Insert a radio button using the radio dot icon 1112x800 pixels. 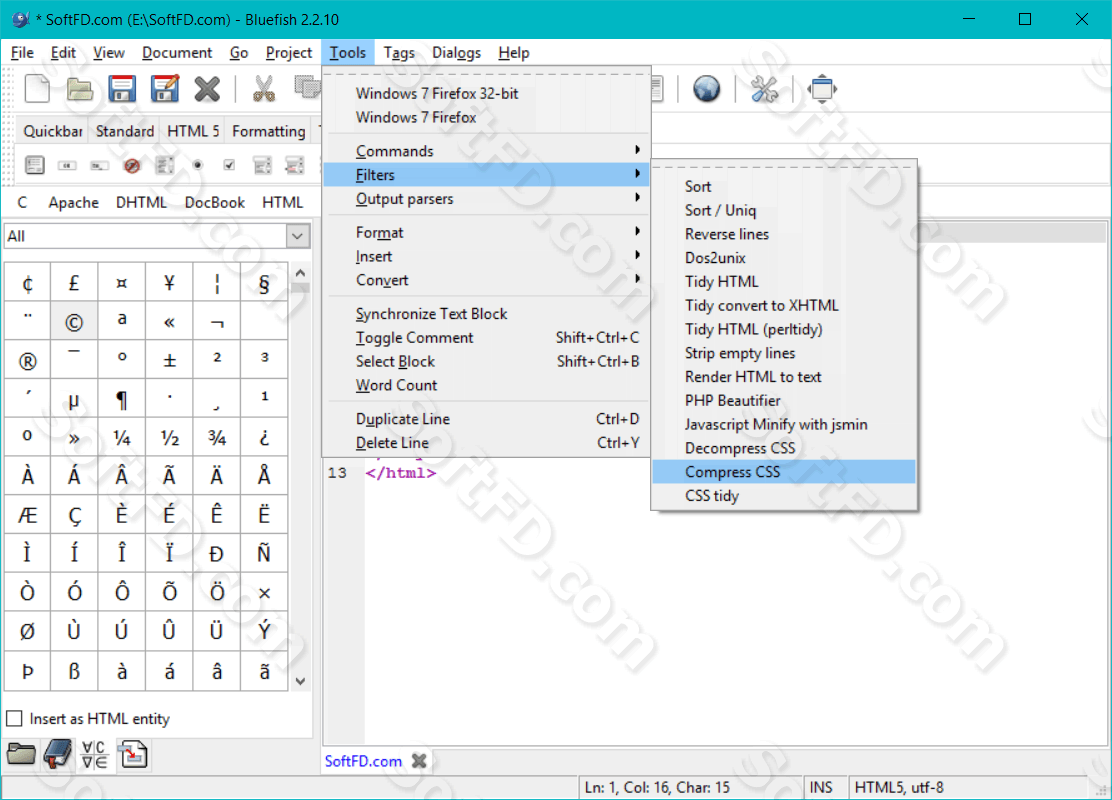click(197, 165)
